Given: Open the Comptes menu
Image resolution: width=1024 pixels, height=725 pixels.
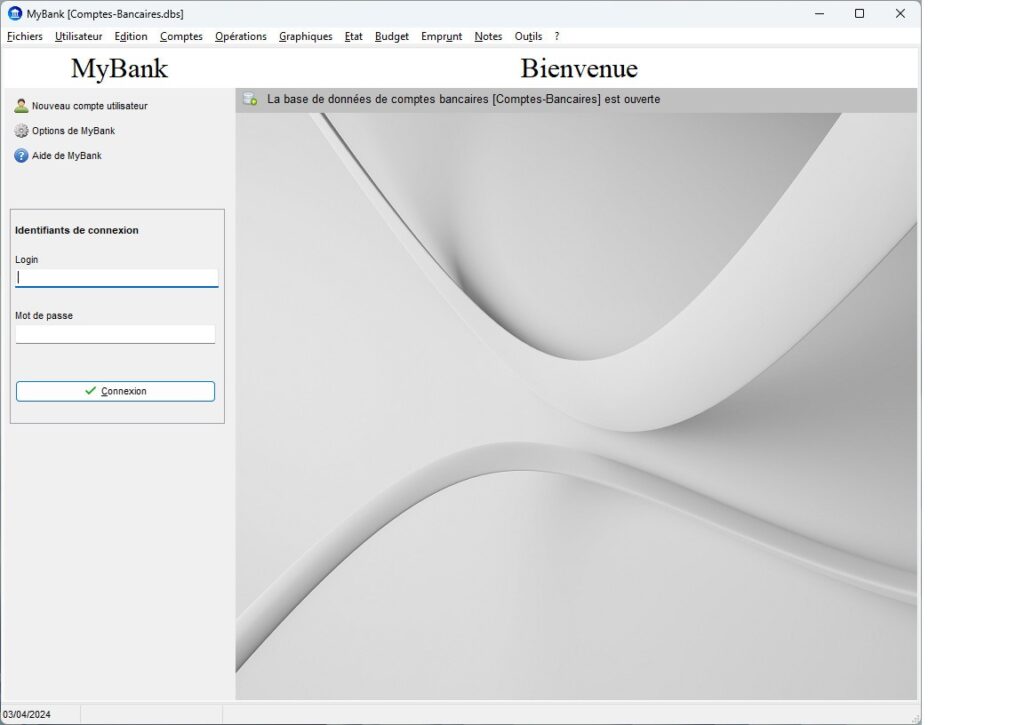Looking at the screenshot, I should (x=181, y=37).
